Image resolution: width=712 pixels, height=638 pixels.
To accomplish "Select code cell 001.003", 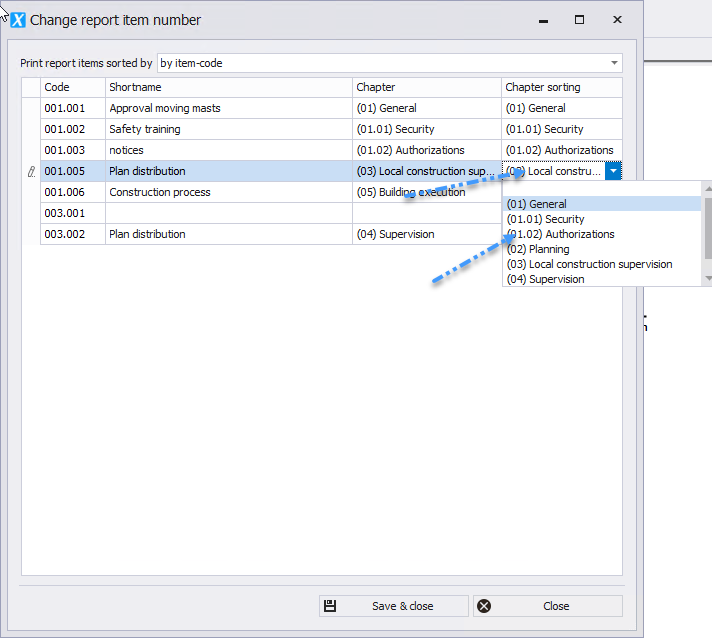I will click(73, 150).
